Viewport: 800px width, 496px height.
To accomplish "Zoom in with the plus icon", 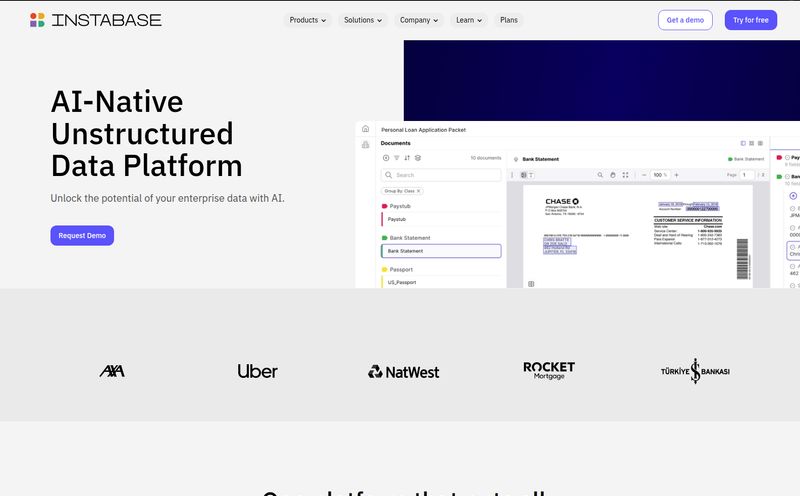I will [676, 175].
